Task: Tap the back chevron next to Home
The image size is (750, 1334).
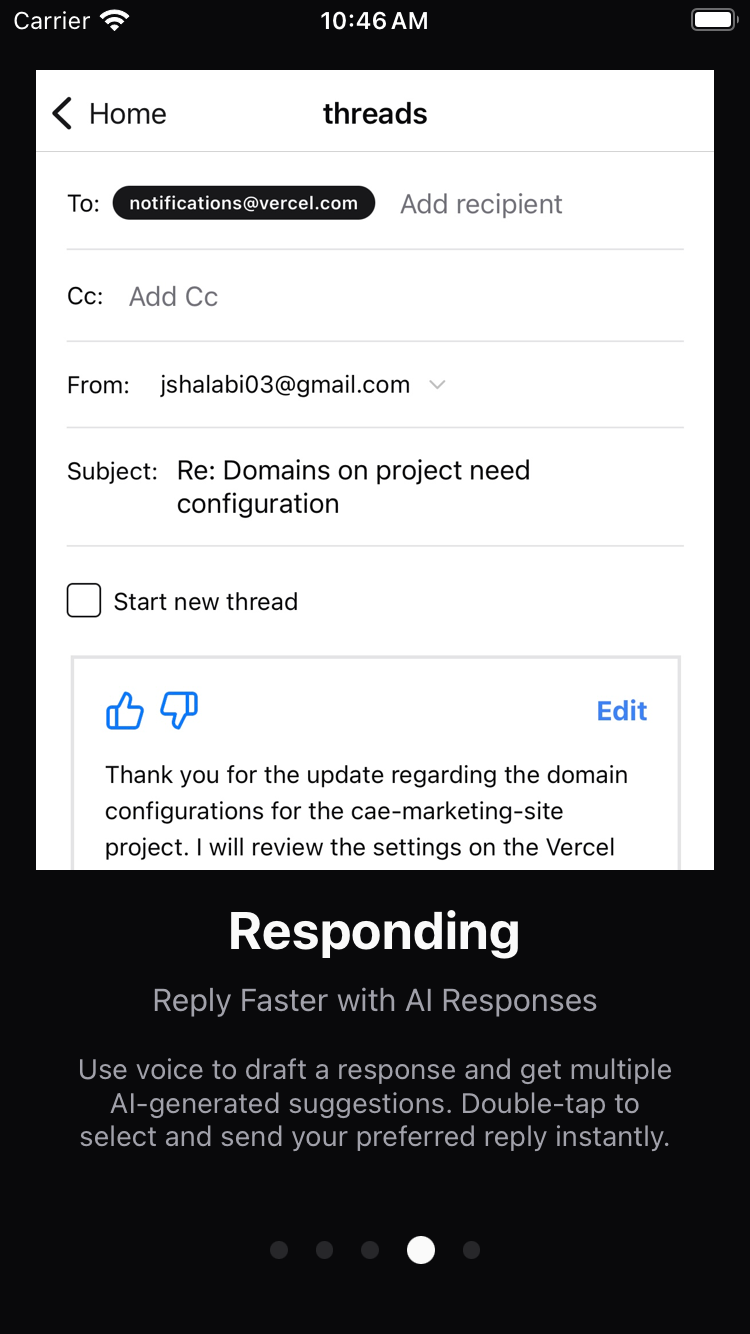Action: [62, 114]
